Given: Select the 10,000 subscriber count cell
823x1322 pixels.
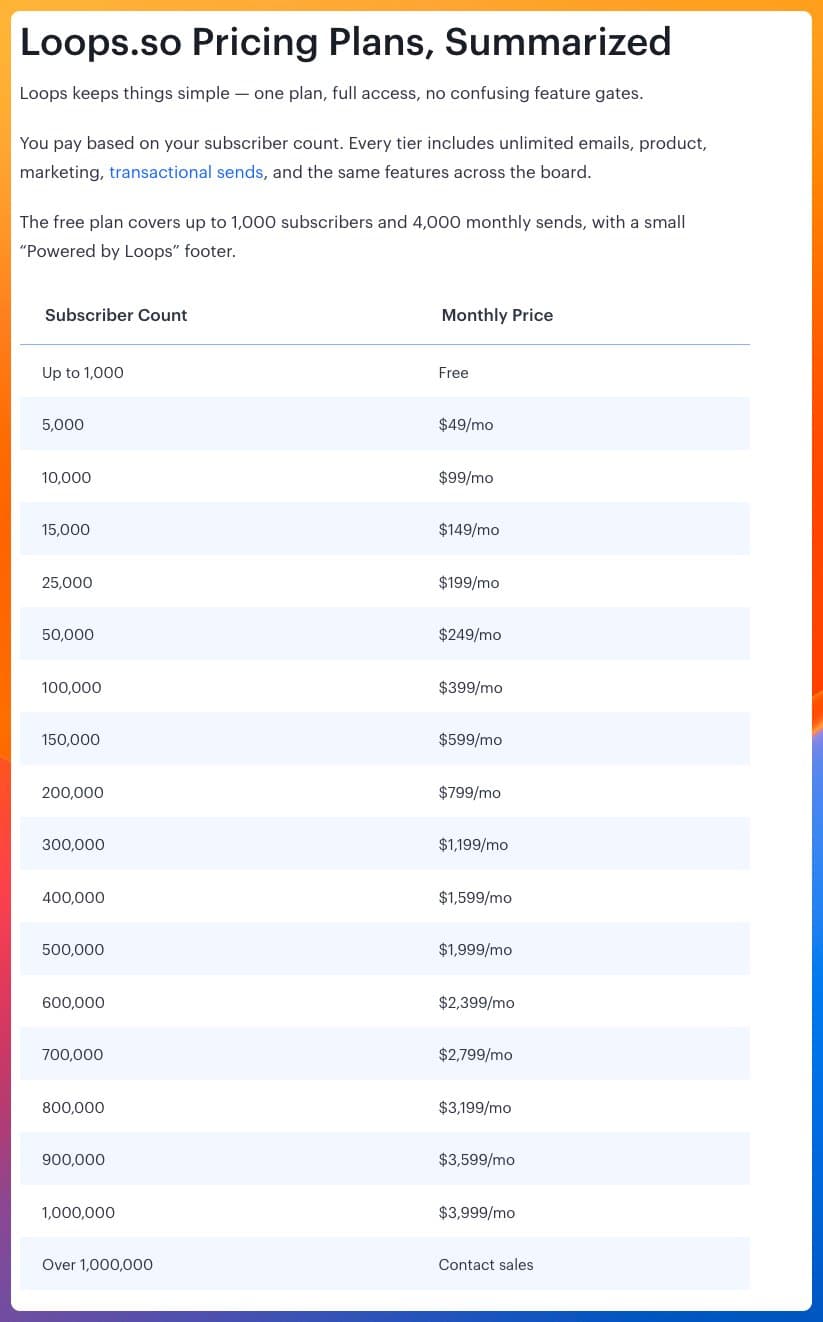Looking at the screenshot, I should pyautogui.click(x=66, y=478).
